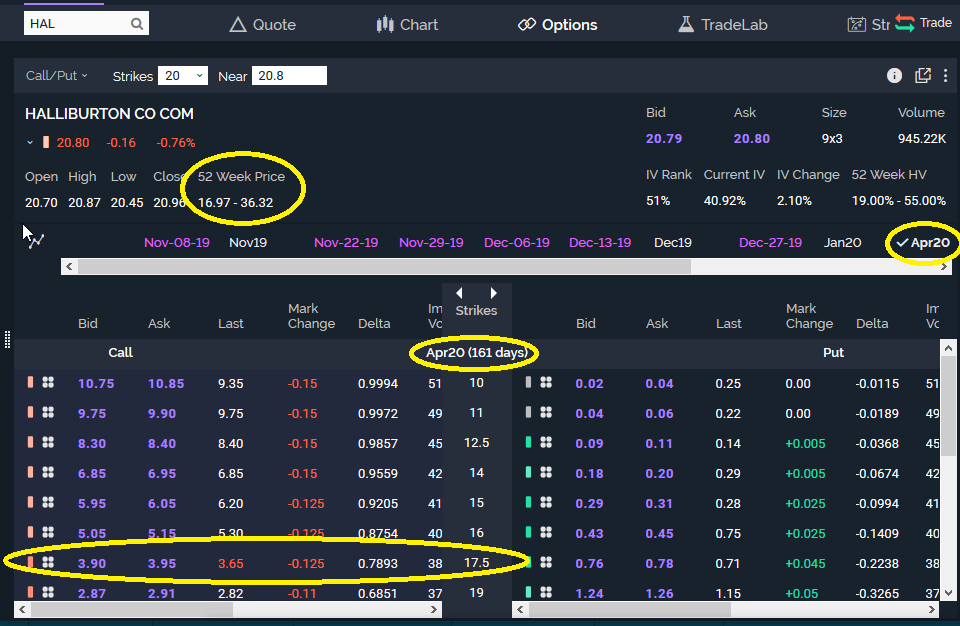Click the left arrow above Strikes
This screenshot has width=960, height=626.
(459, 293)
